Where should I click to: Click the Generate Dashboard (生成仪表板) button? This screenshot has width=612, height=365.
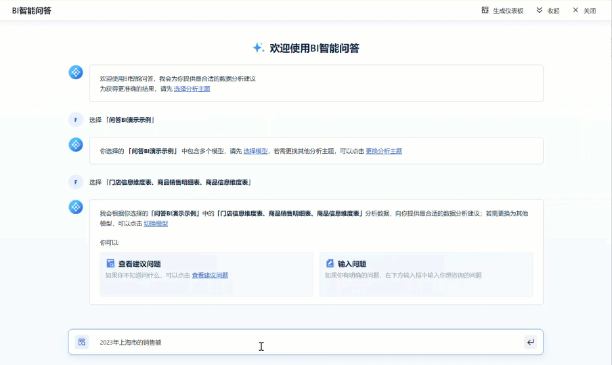(502, 11)
